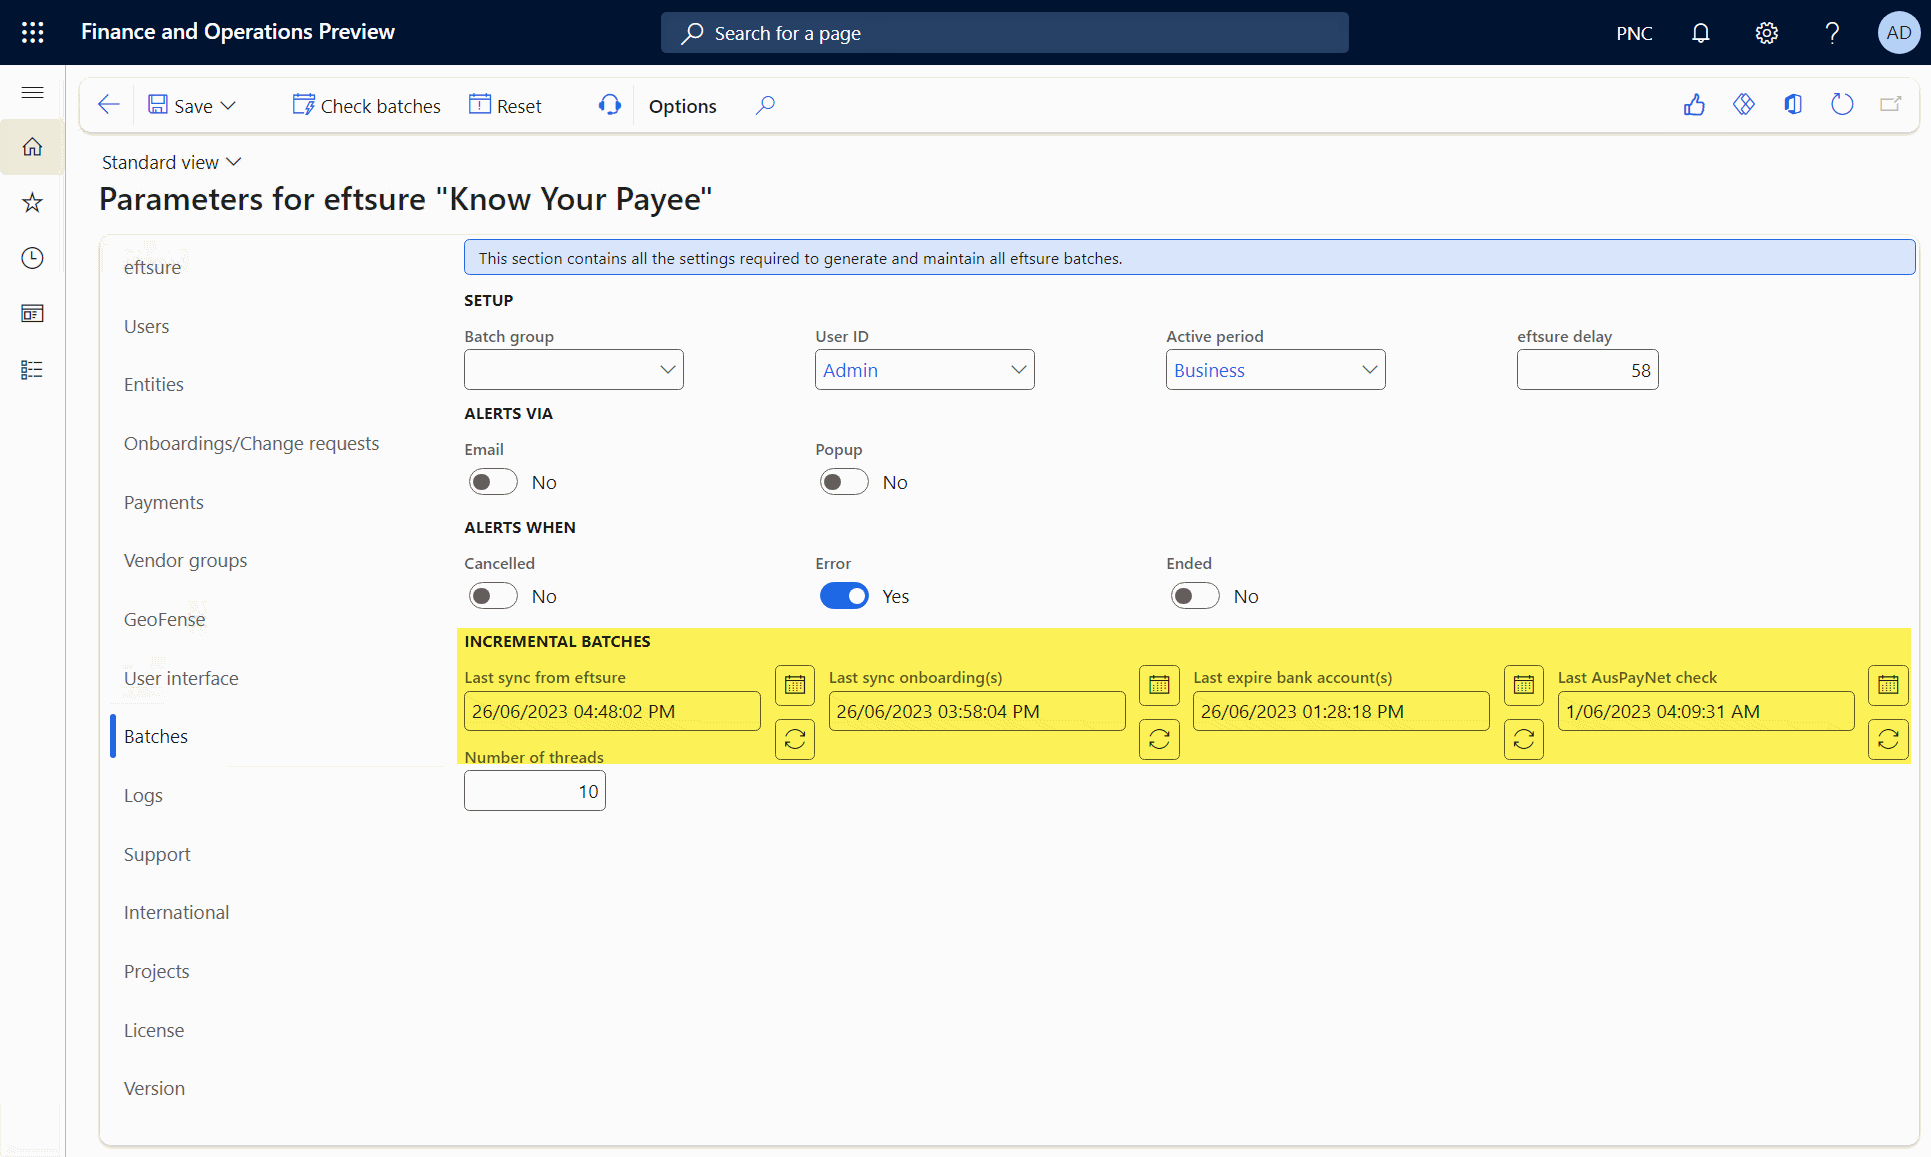The width and height of the screenshot is (1931, 1157).
Task: Click the action bar search magnifier
Action: coord(765,105)
